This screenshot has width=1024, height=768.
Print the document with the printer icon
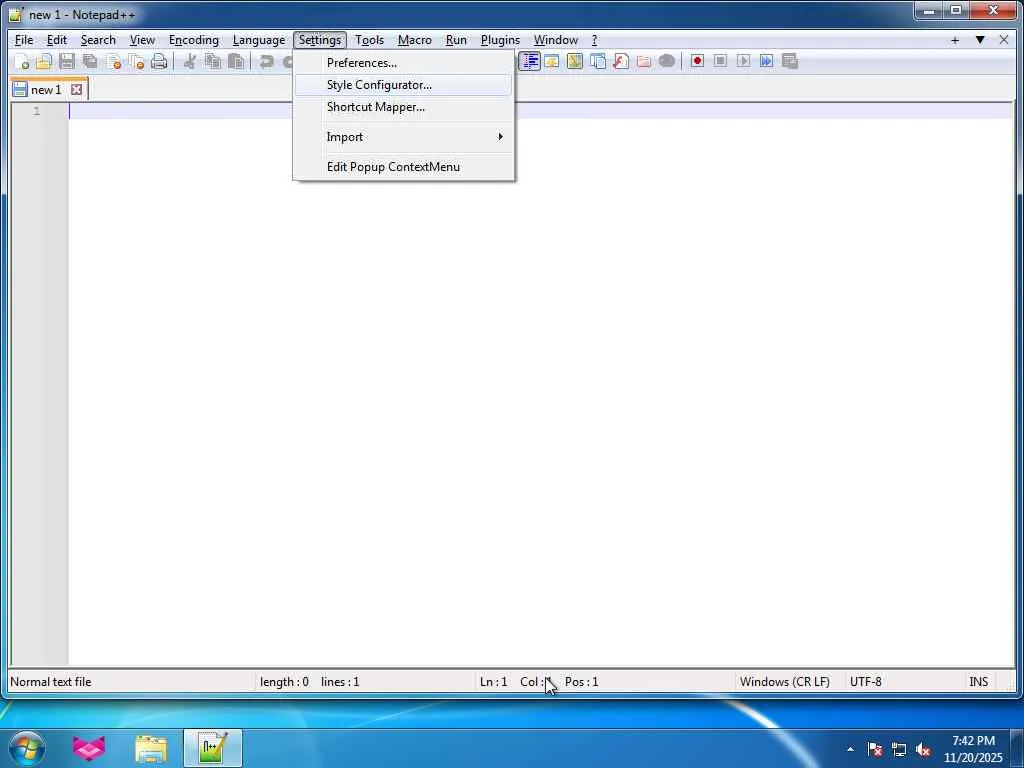pyautogui.click(x=159, y=61)
